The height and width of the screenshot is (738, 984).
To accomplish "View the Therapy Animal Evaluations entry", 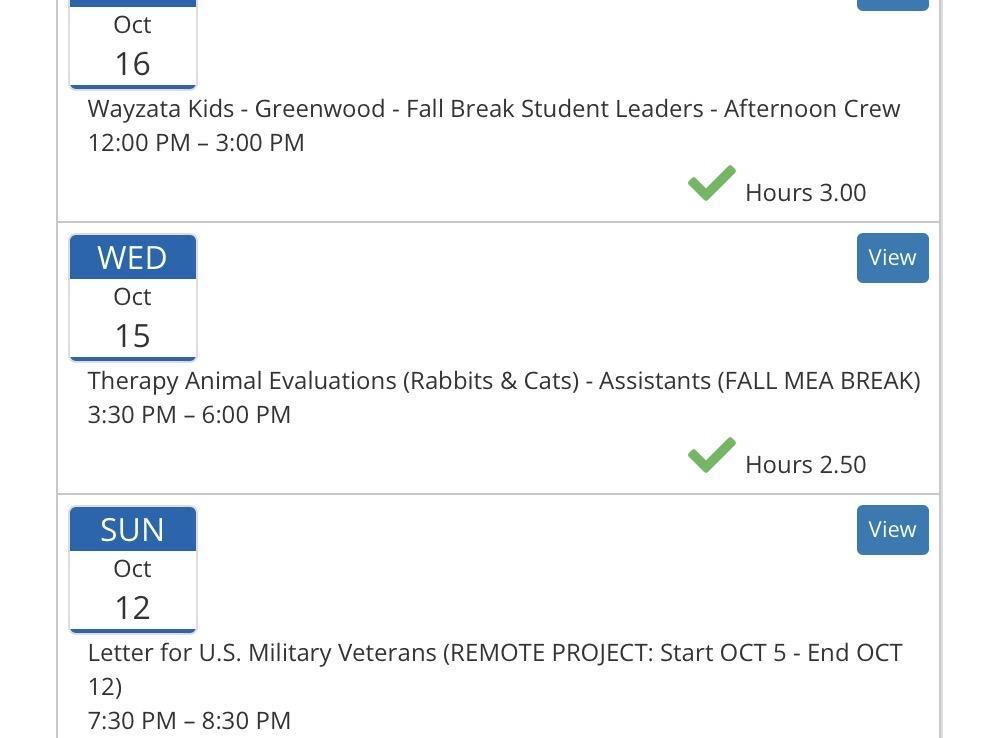I will 892,258.
